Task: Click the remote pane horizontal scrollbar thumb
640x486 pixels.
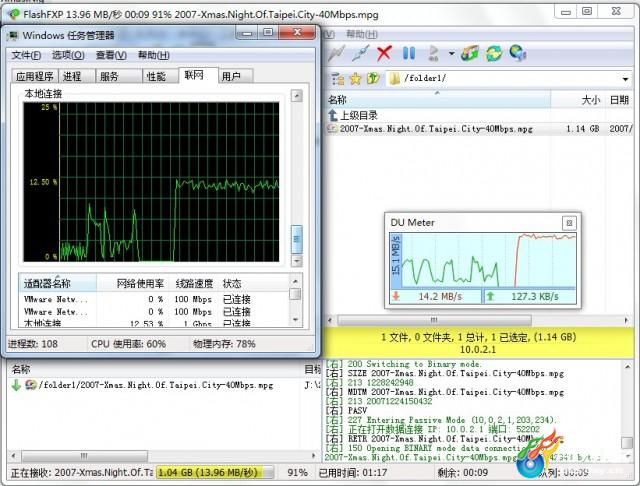Action: coord(434,320)
